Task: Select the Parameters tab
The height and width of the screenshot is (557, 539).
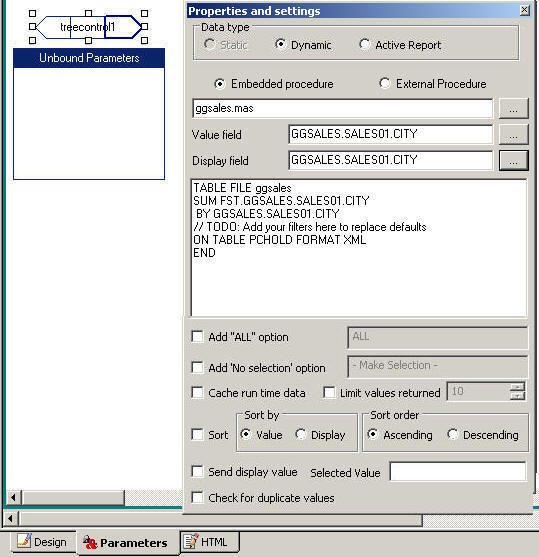Action: [x=126, y=543]
